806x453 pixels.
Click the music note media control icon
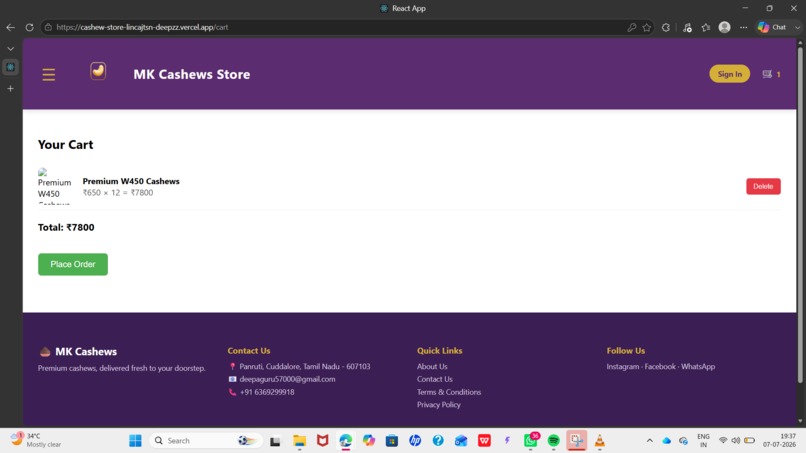coord(687,28)
